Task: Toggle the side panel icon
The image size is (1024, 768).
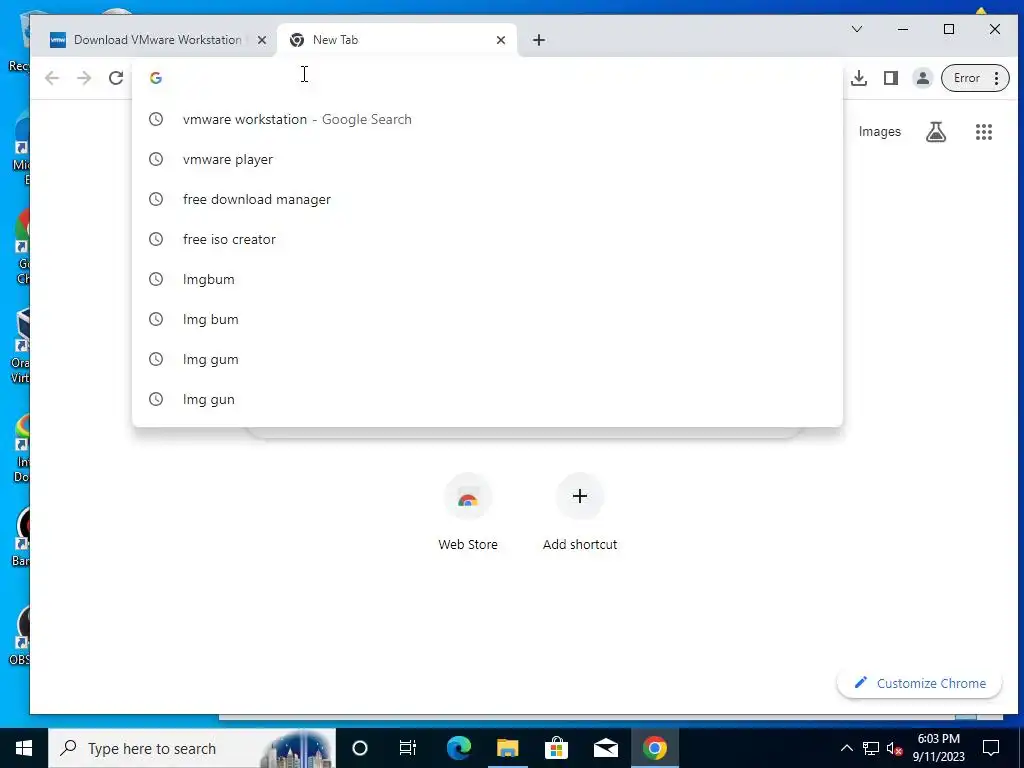Action: pos(891,78)
